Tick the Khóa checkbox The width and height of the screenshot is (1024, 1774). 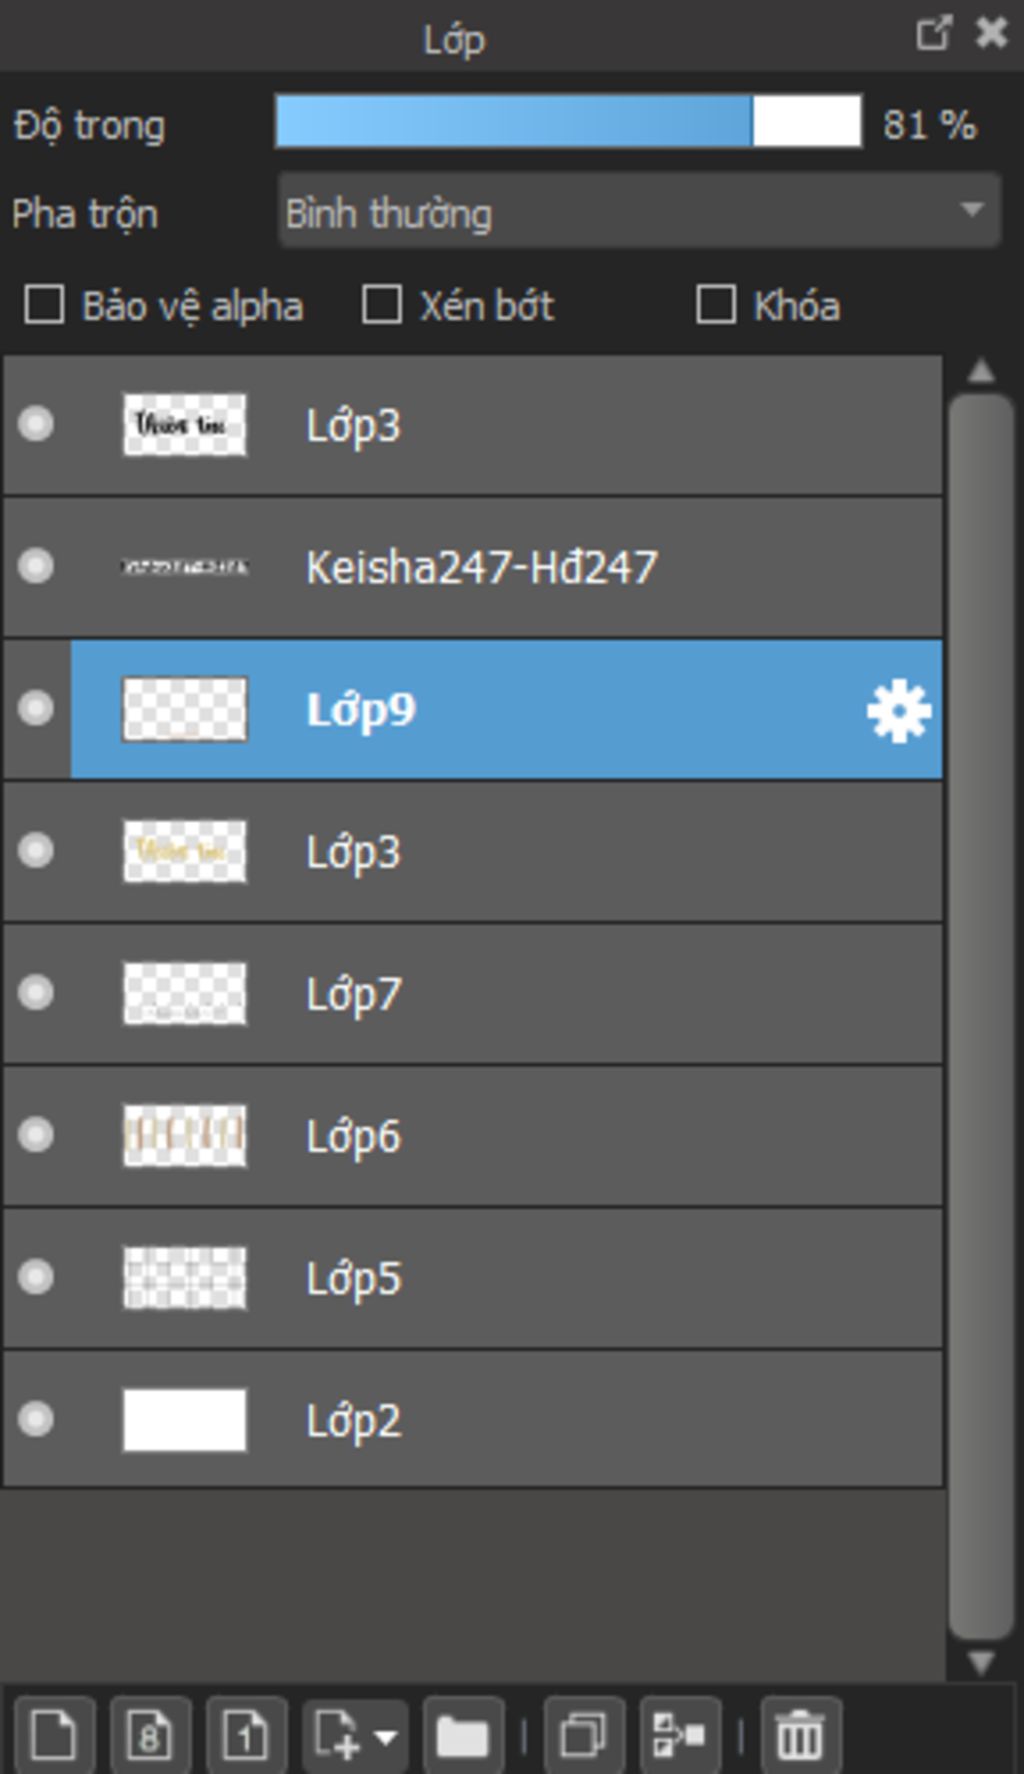[716, 305]
